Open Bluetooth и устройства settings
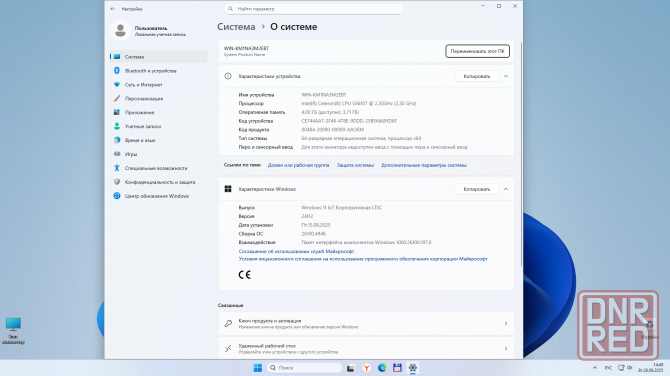The width and height of the screenshot is (670, 376). (x=159, y=70)
